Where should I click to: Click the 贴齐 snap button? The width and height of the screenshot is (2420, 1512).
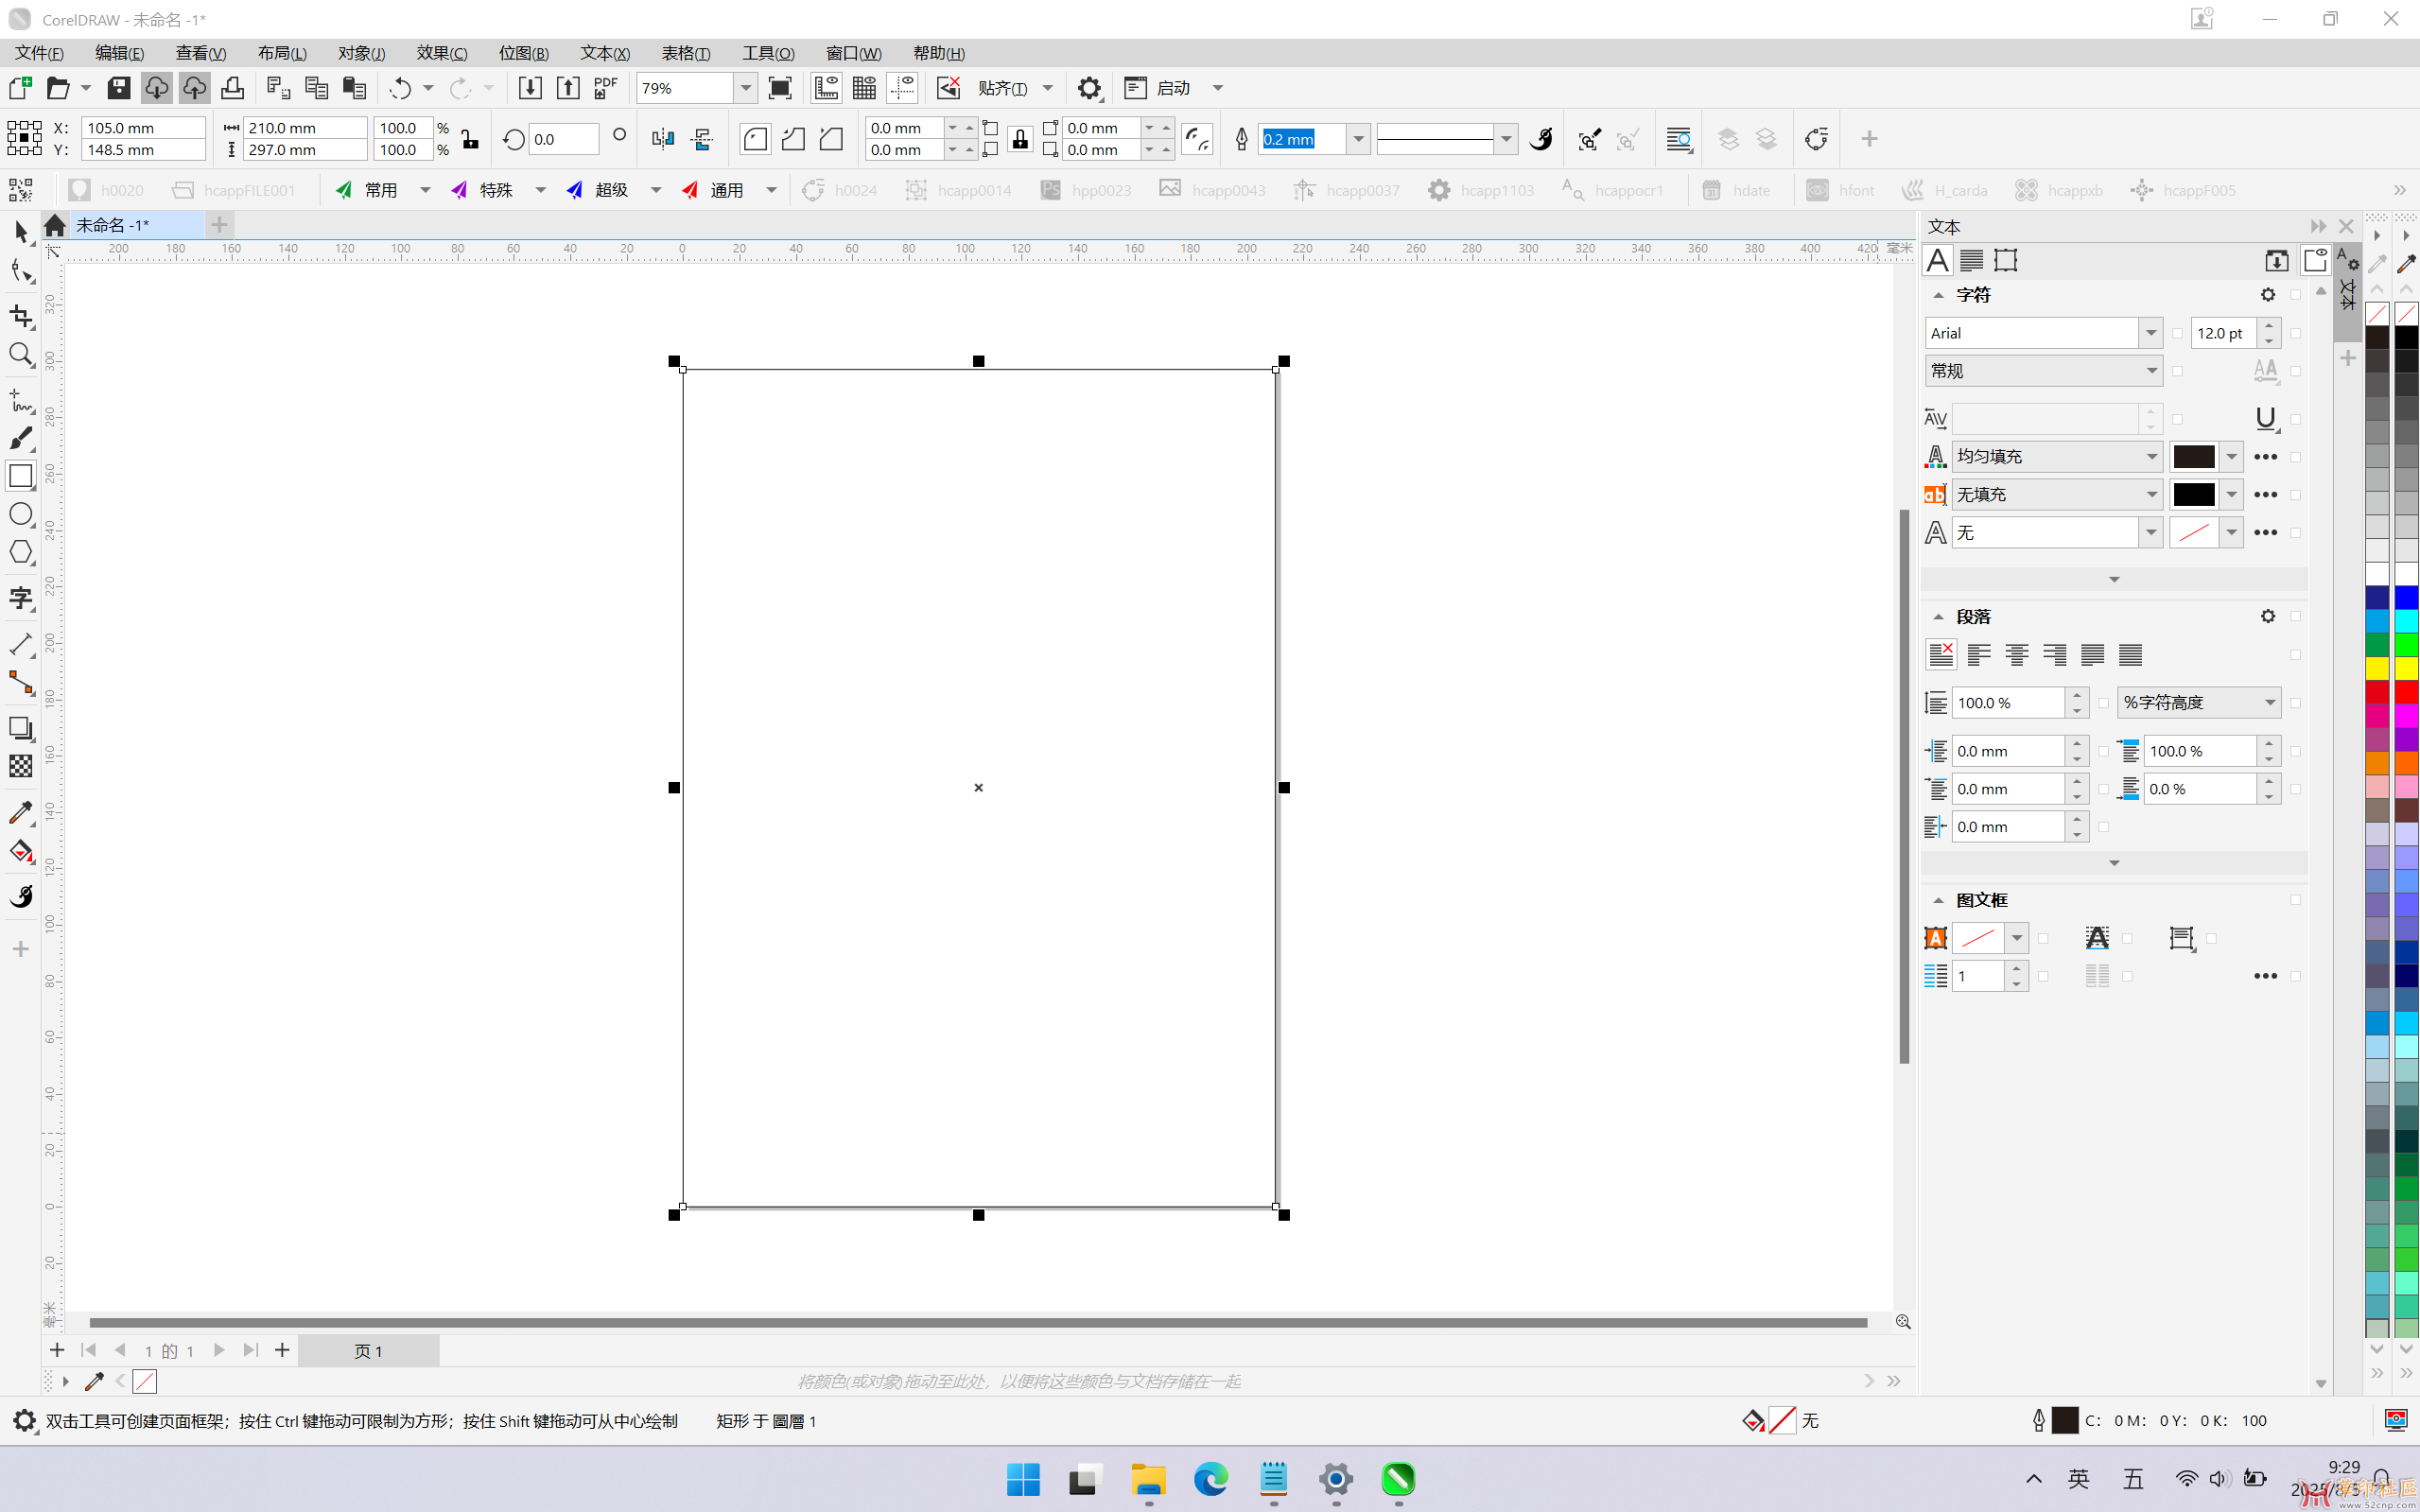pyautogui.click(x=1002, y=88)
